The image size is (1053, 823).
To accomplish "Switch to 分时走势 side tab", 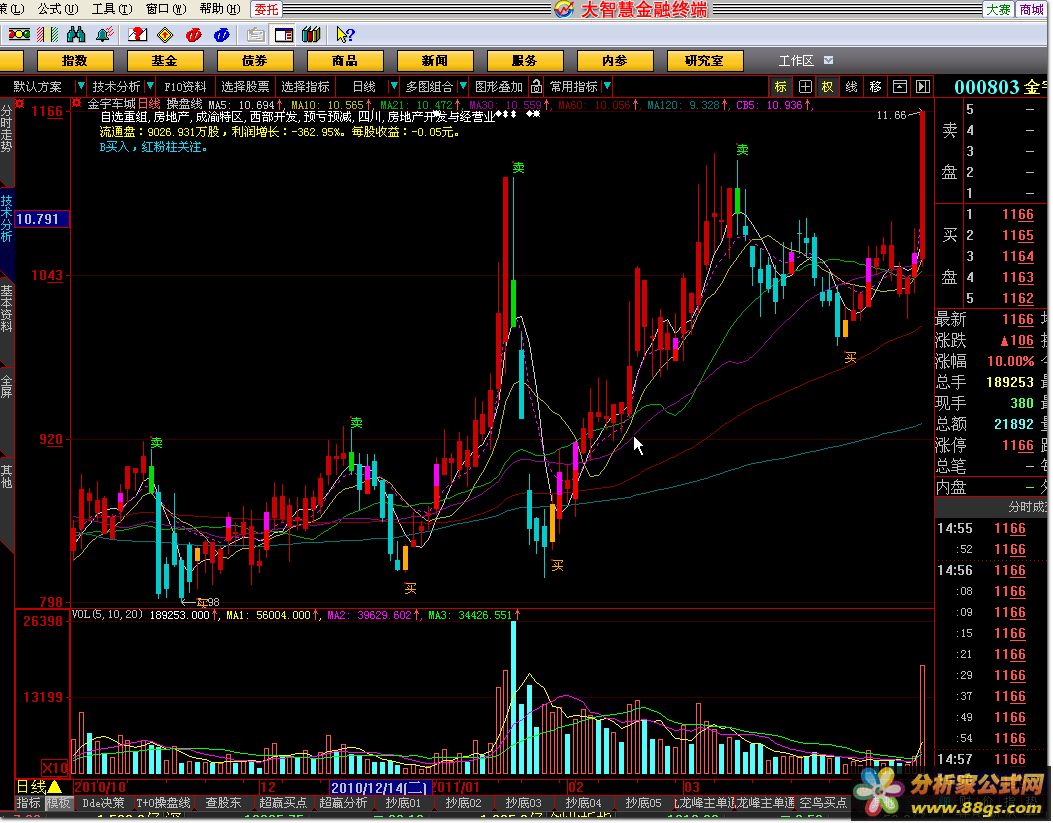I will pos(6,129).
